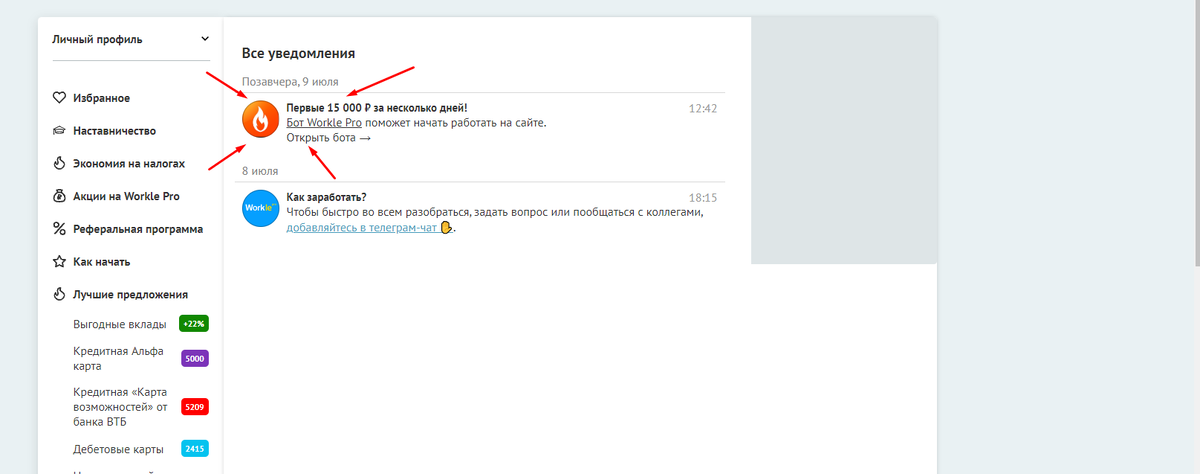Click the Открыть бота link
The height and width of the screenshot is (474, 1200).
(x=328, y=138)
